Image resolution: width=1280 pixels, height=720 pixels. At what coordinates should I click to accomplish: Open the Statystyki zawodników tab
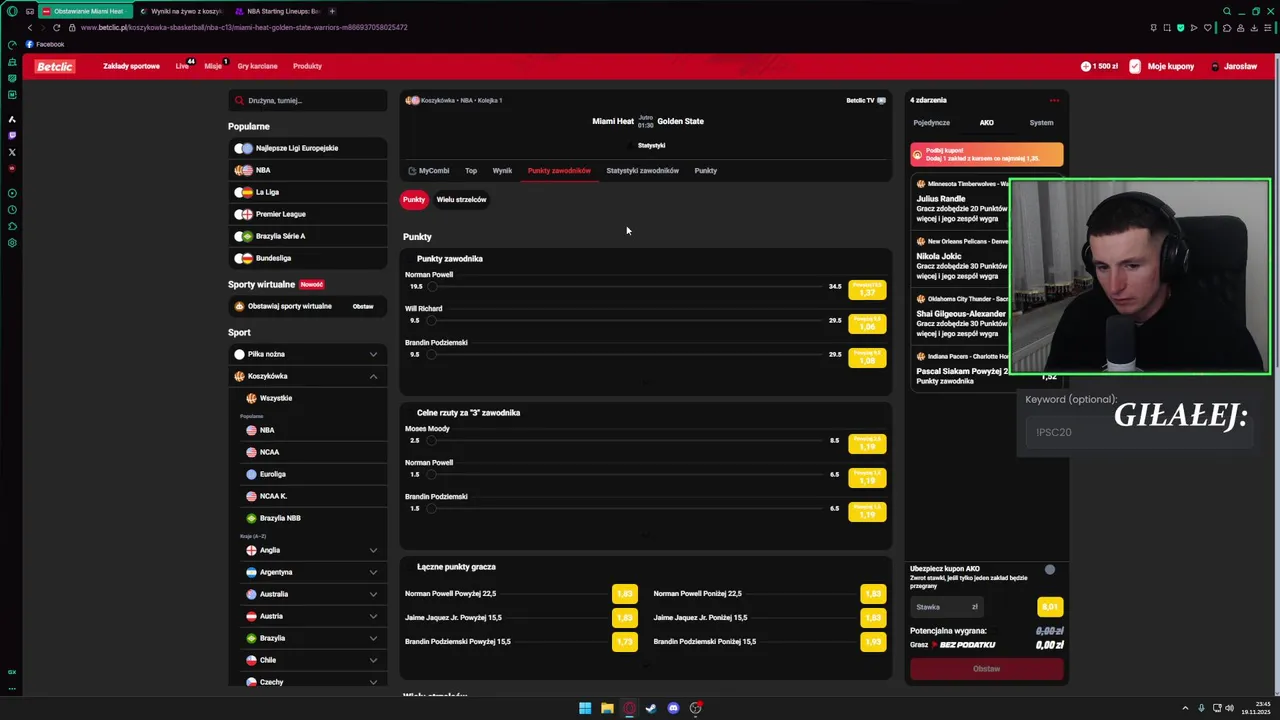[x=642, y=171]
